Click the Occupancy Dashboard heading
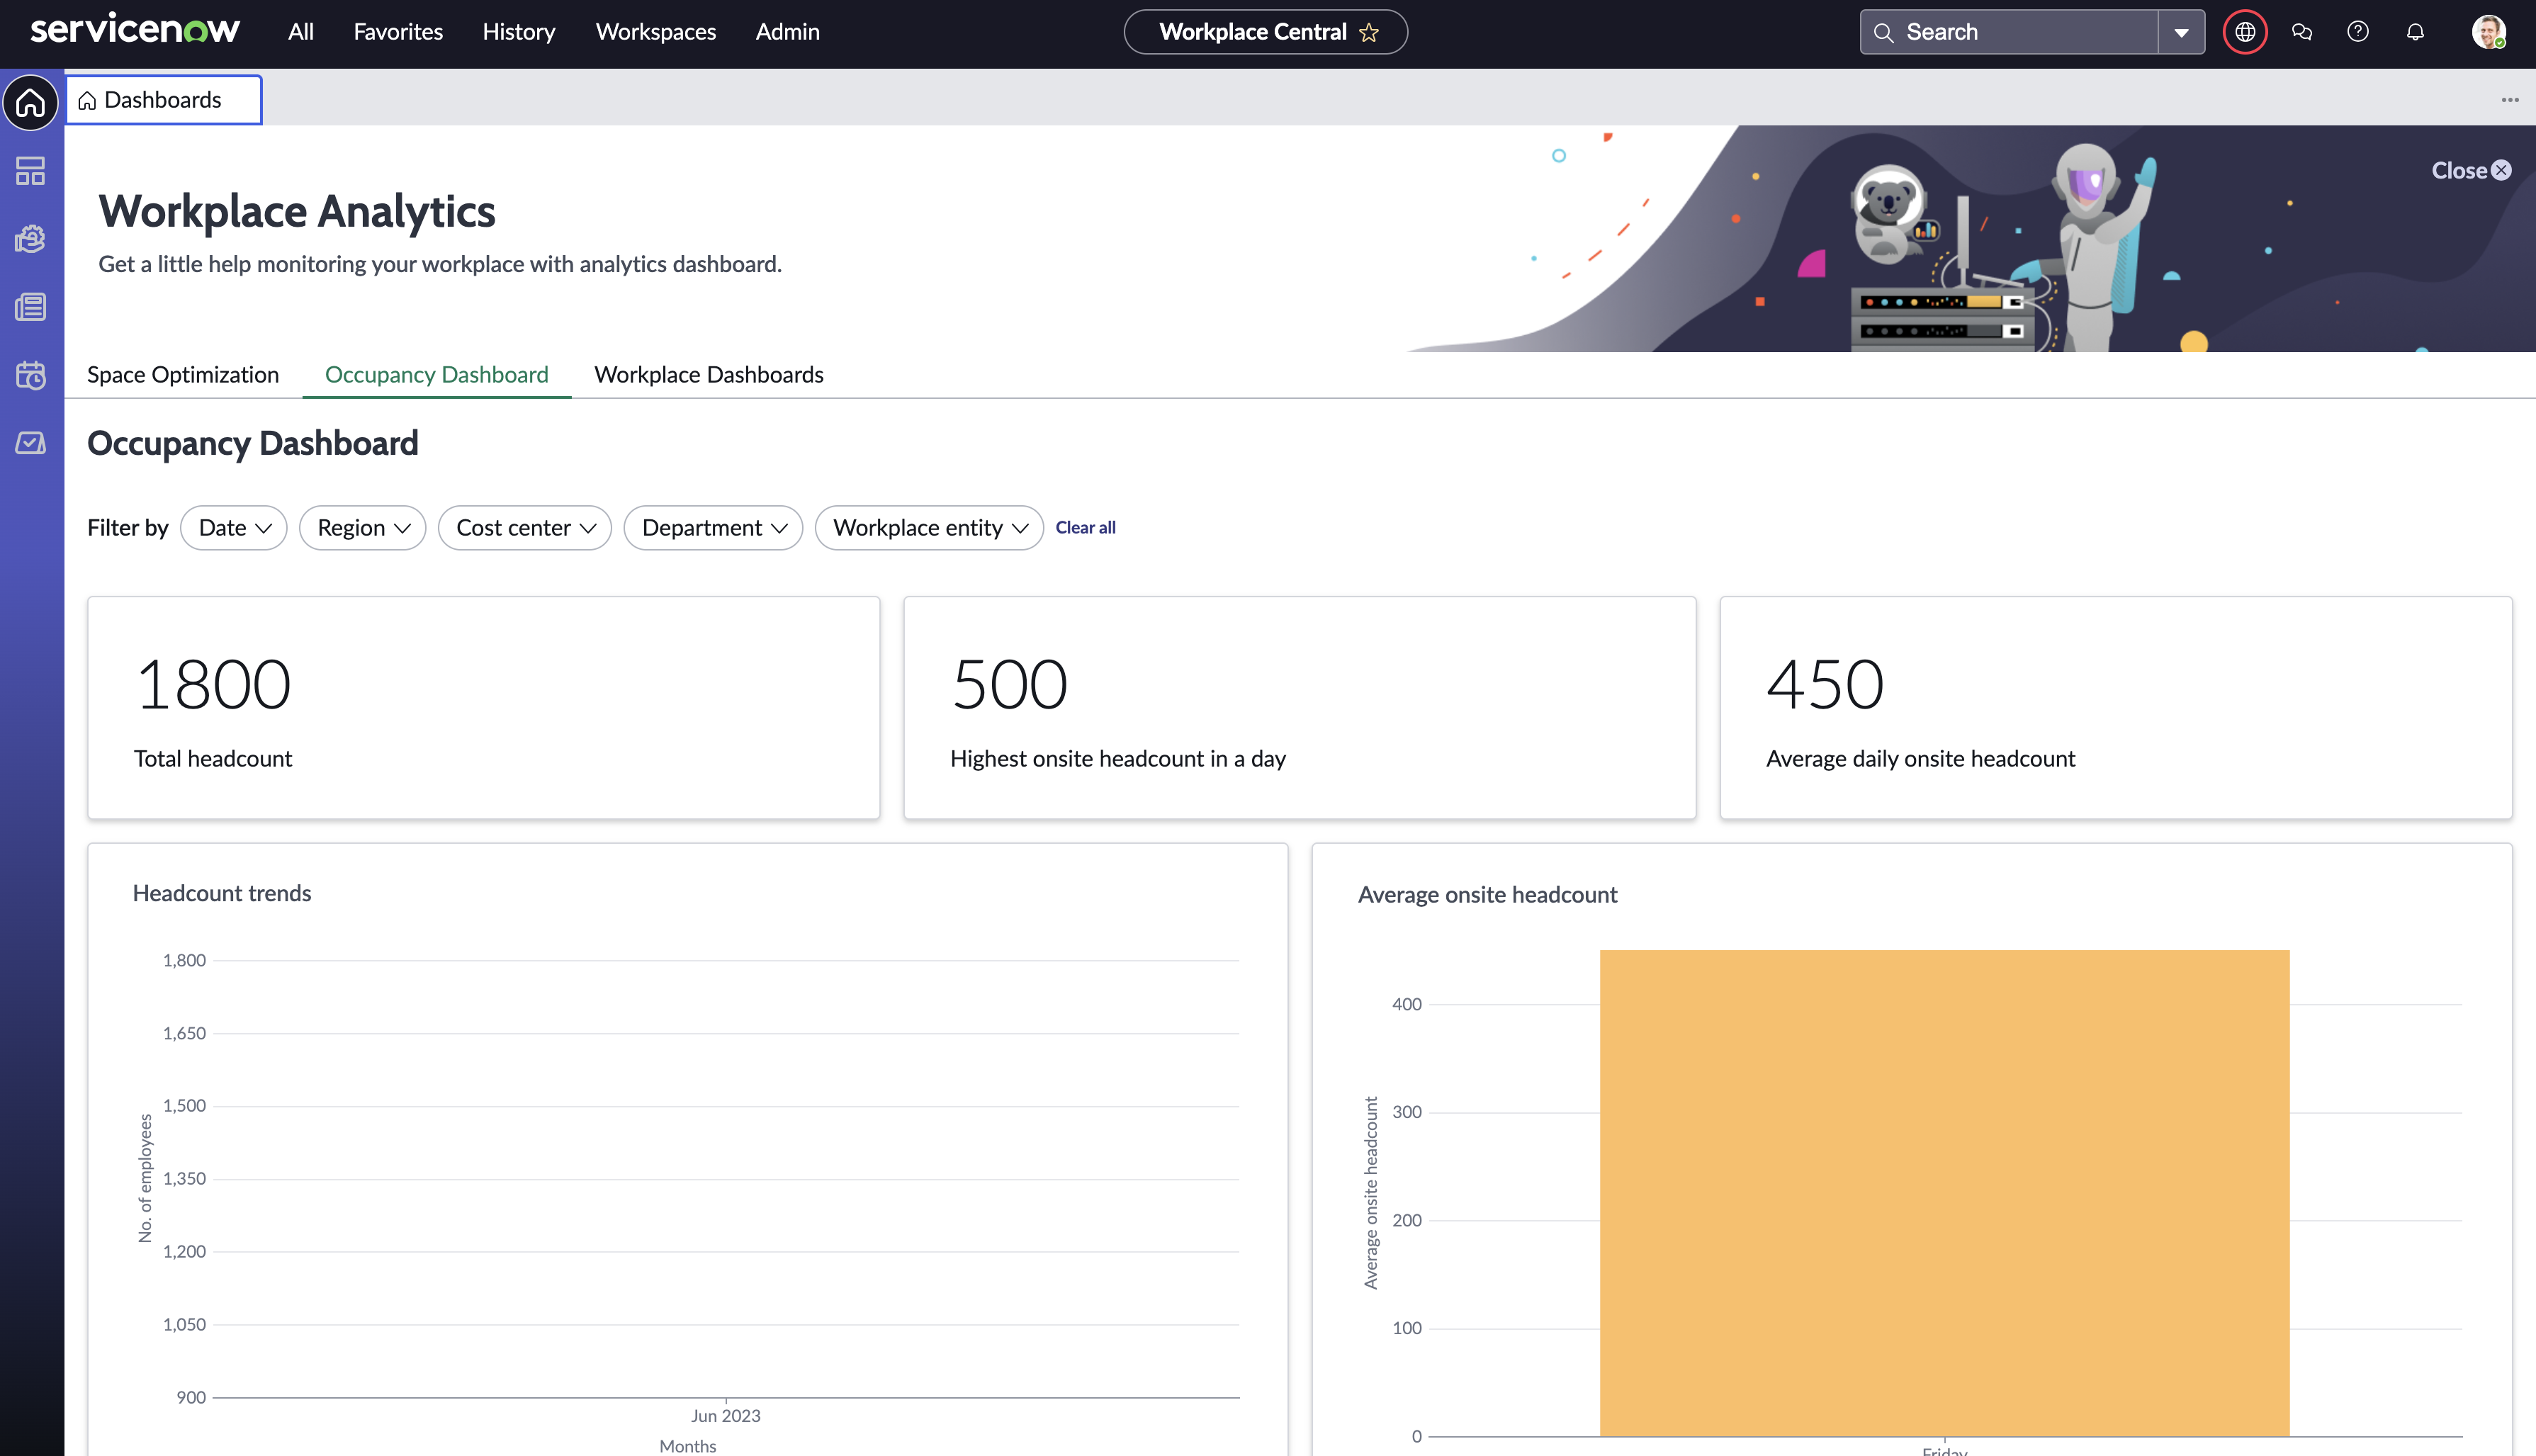The image size is (2536, 1456). coord(253,443)
